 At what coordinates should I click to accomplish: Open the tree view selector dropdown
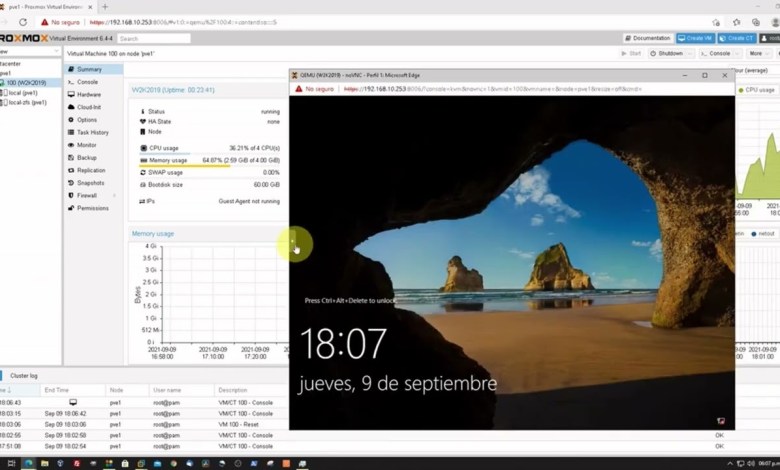[x=56, y=51]
